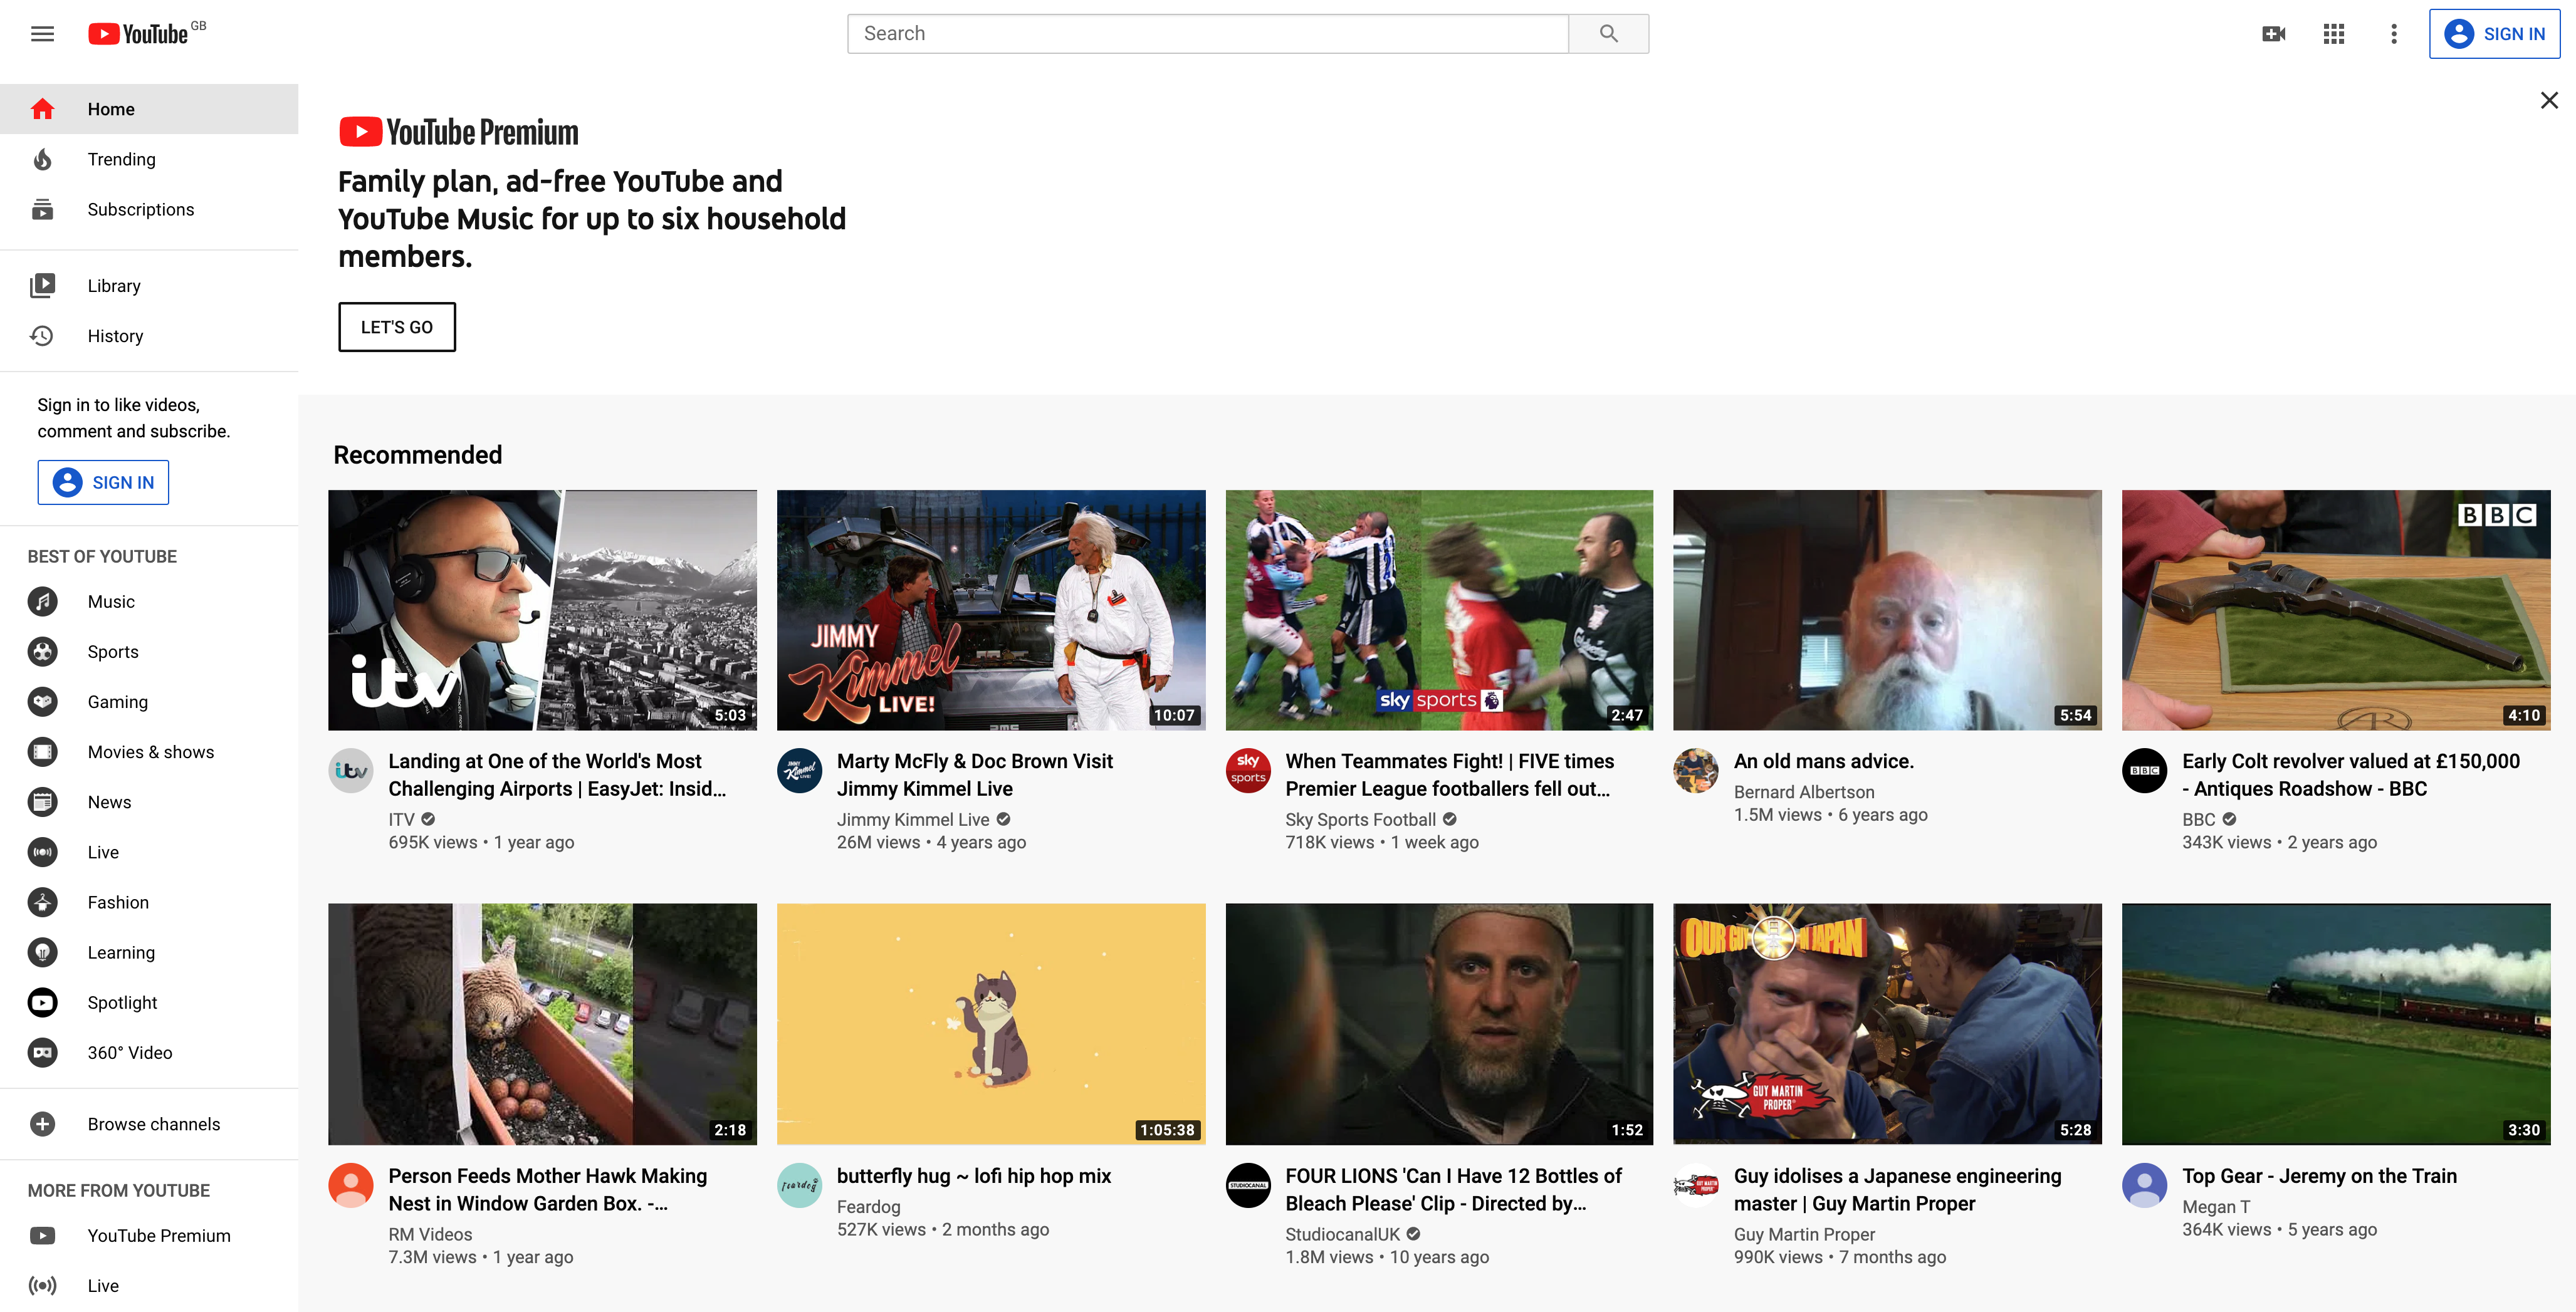This screenshot has height=1312, width=2576.
Task: Open the Bernard Albertson channel name
Action: click(1804, 792)
